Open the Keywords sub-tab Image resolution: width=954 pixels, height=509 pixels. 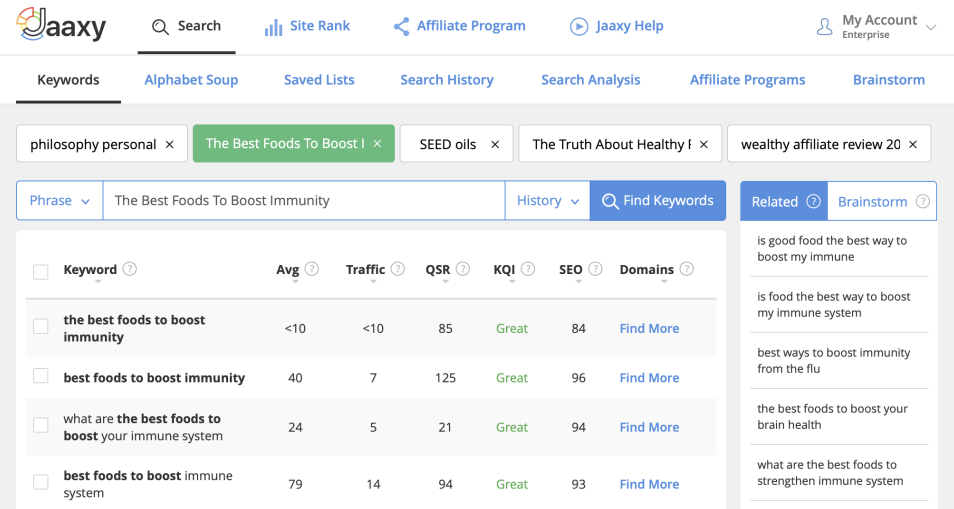pos(68,80)
